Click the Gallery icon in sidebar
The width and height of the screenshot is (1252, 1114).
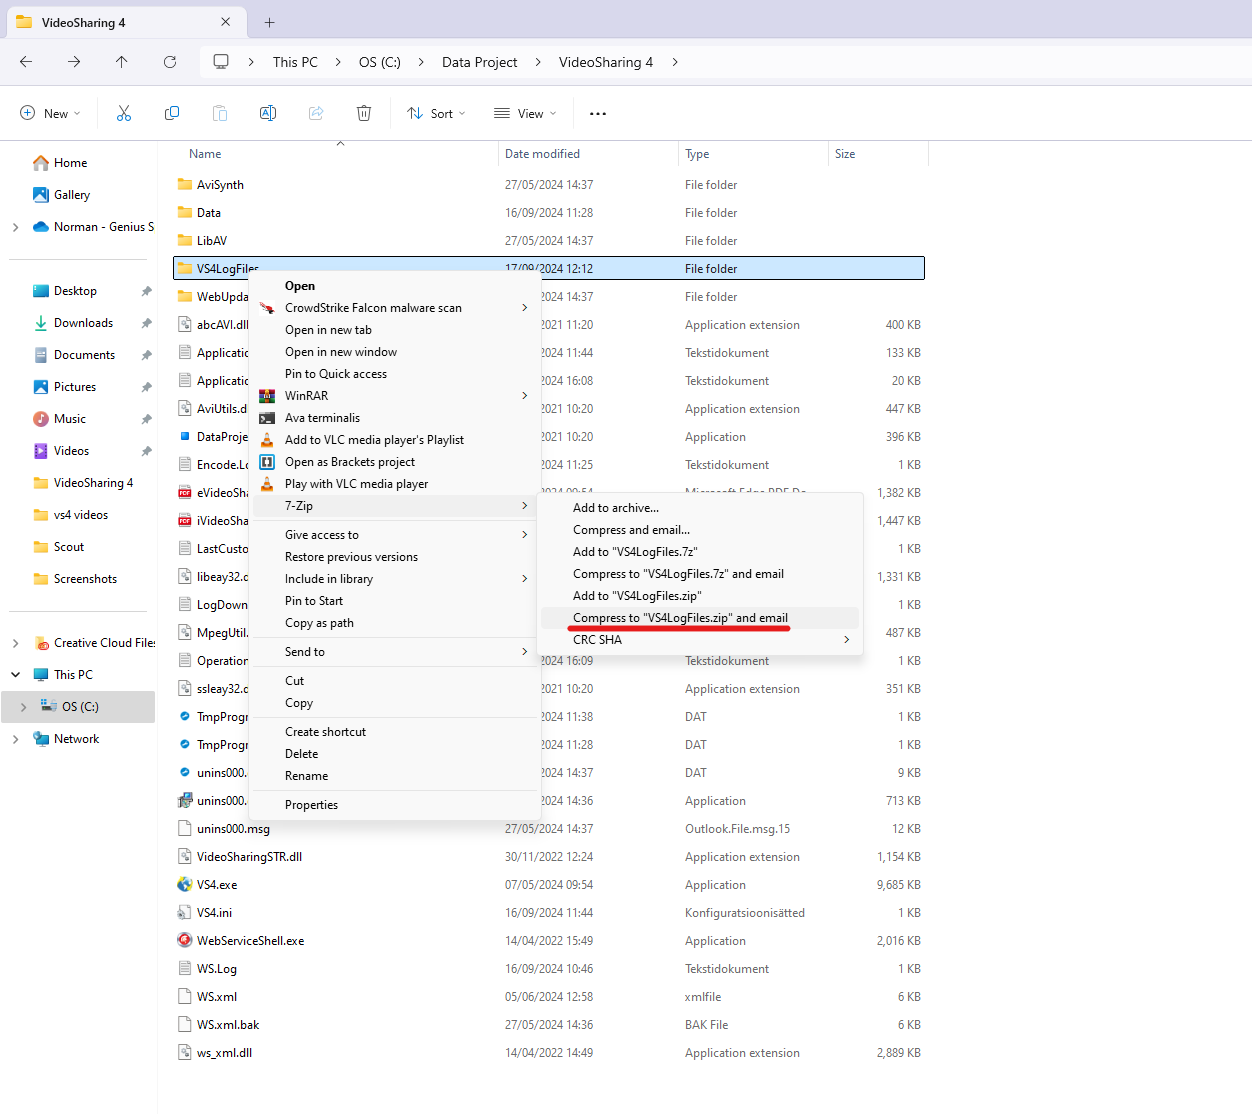[x=41, y=195]
